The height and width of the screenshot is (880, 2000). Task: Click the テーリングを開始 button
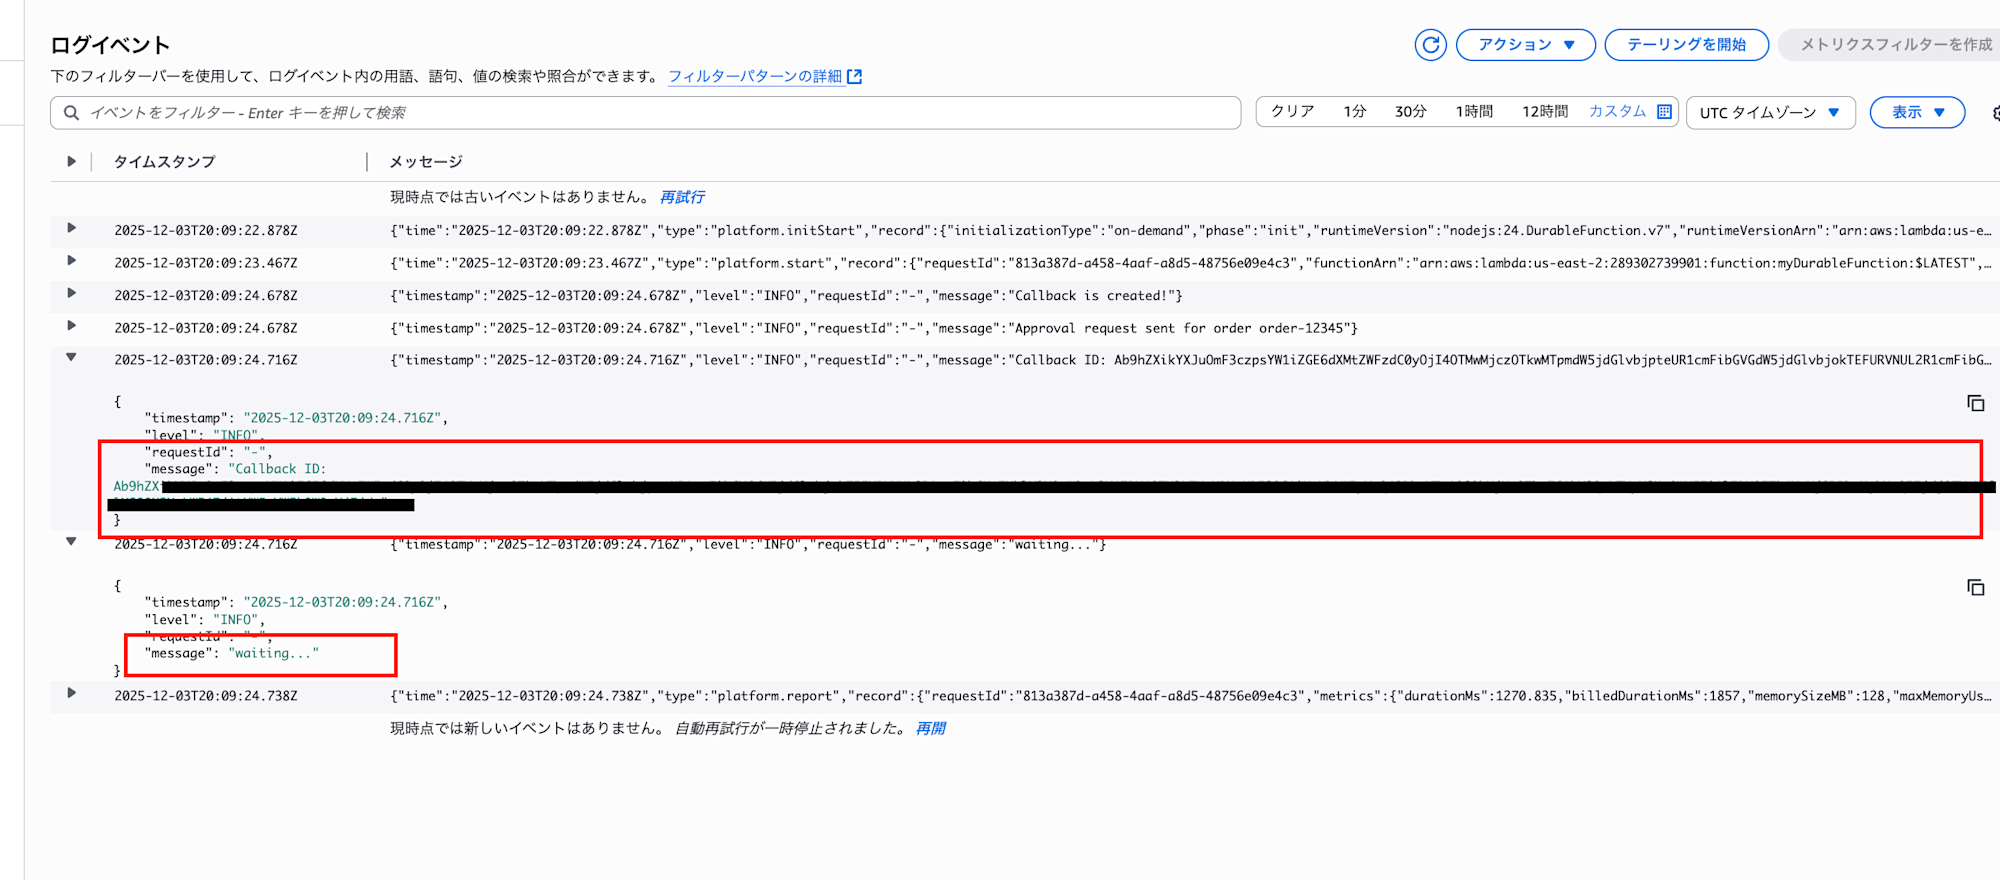click(x=1686, y=45)
